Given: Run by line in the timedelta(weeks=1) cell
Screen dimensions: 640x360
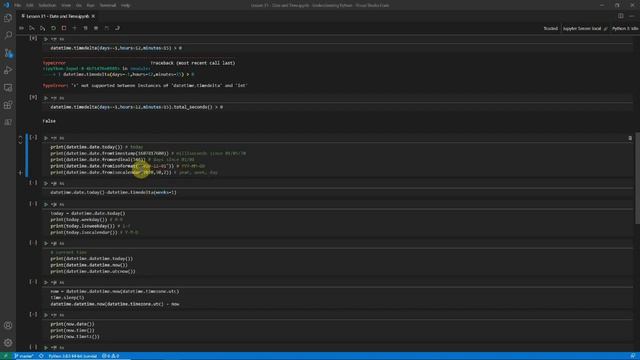Looking at the screenshot, I should (x=53, y=183).
